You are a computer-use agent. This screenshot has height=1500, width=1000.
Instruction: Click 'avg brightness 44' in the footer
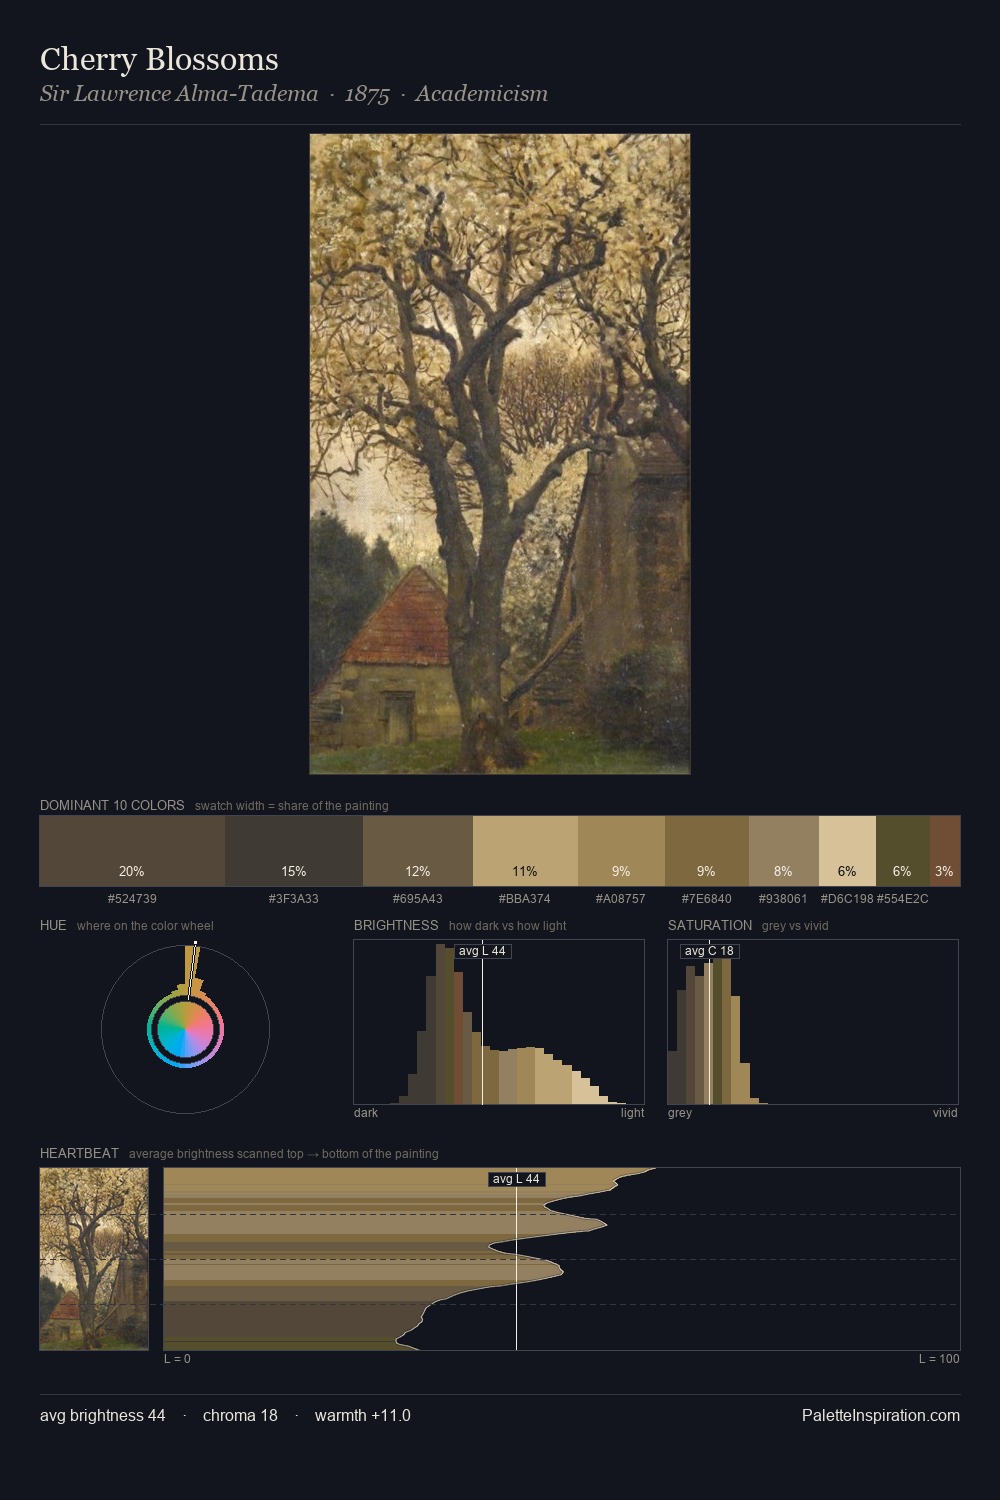[x=103, y=1415]
